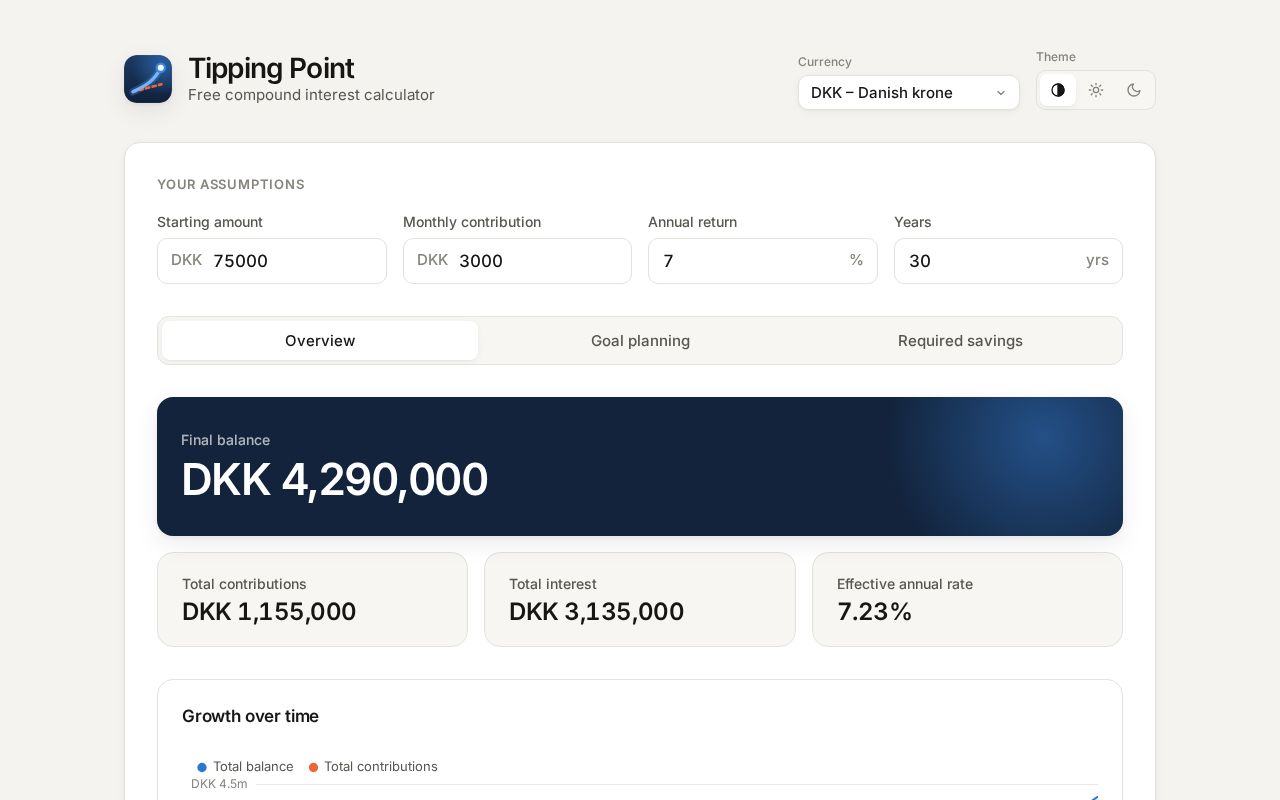Click the effective annual rate 7.23%
The width and height of the screenshot is (1280, 800).
coord(874,612)
